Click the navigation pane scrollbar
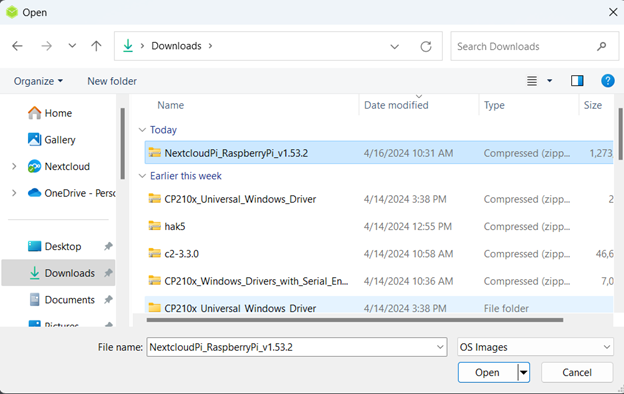 (x=123, y=143)
